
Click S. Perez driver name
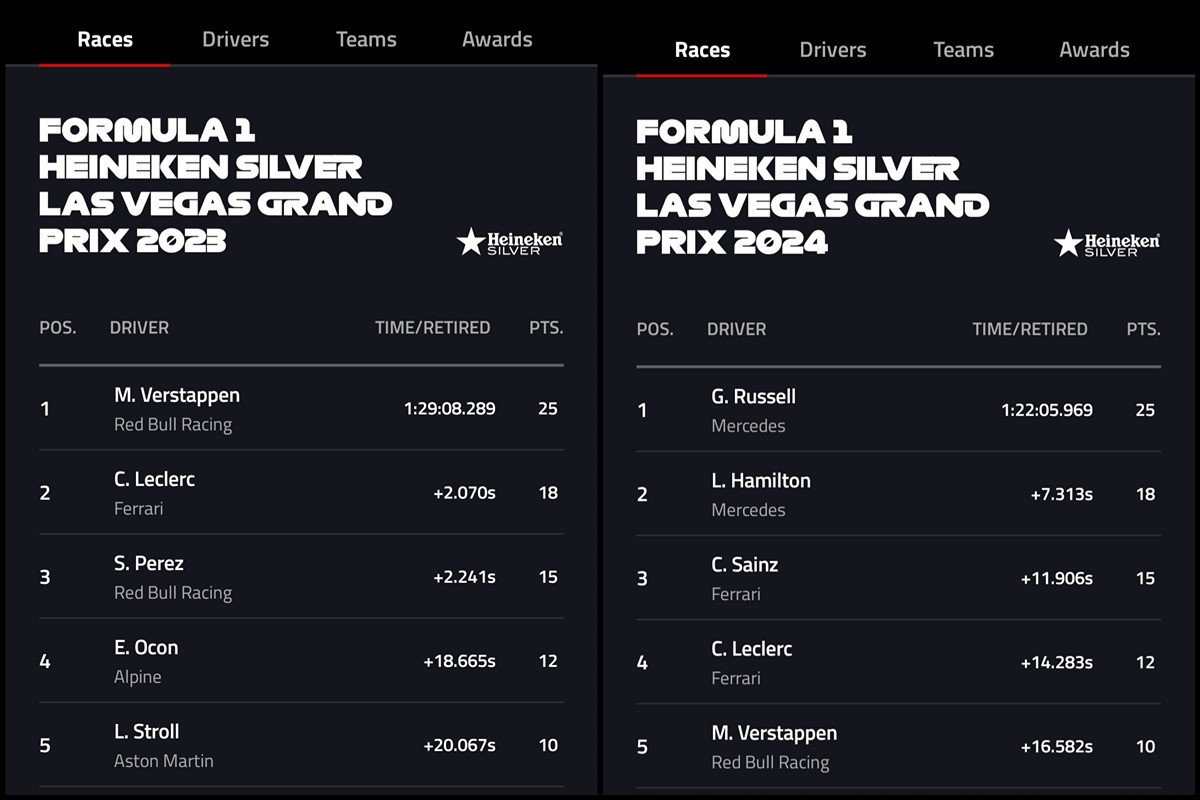tap(149, 563)
